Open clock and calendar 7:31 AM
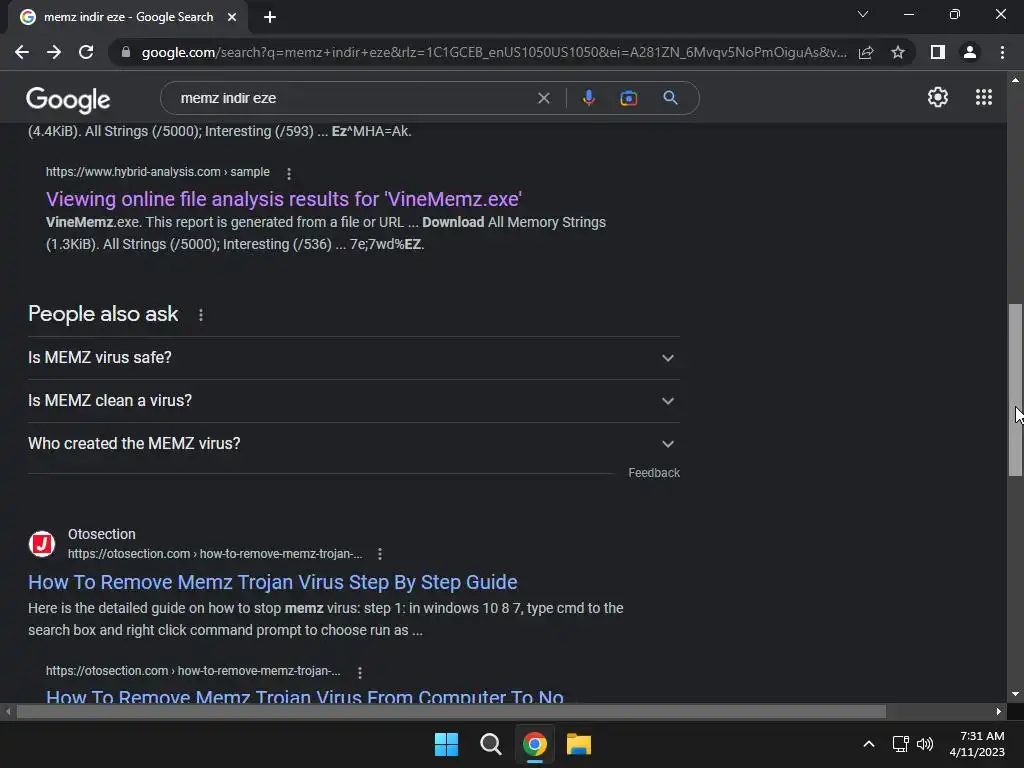Image resolution: width=1024 pixels, height=768 pixels. 977,744
